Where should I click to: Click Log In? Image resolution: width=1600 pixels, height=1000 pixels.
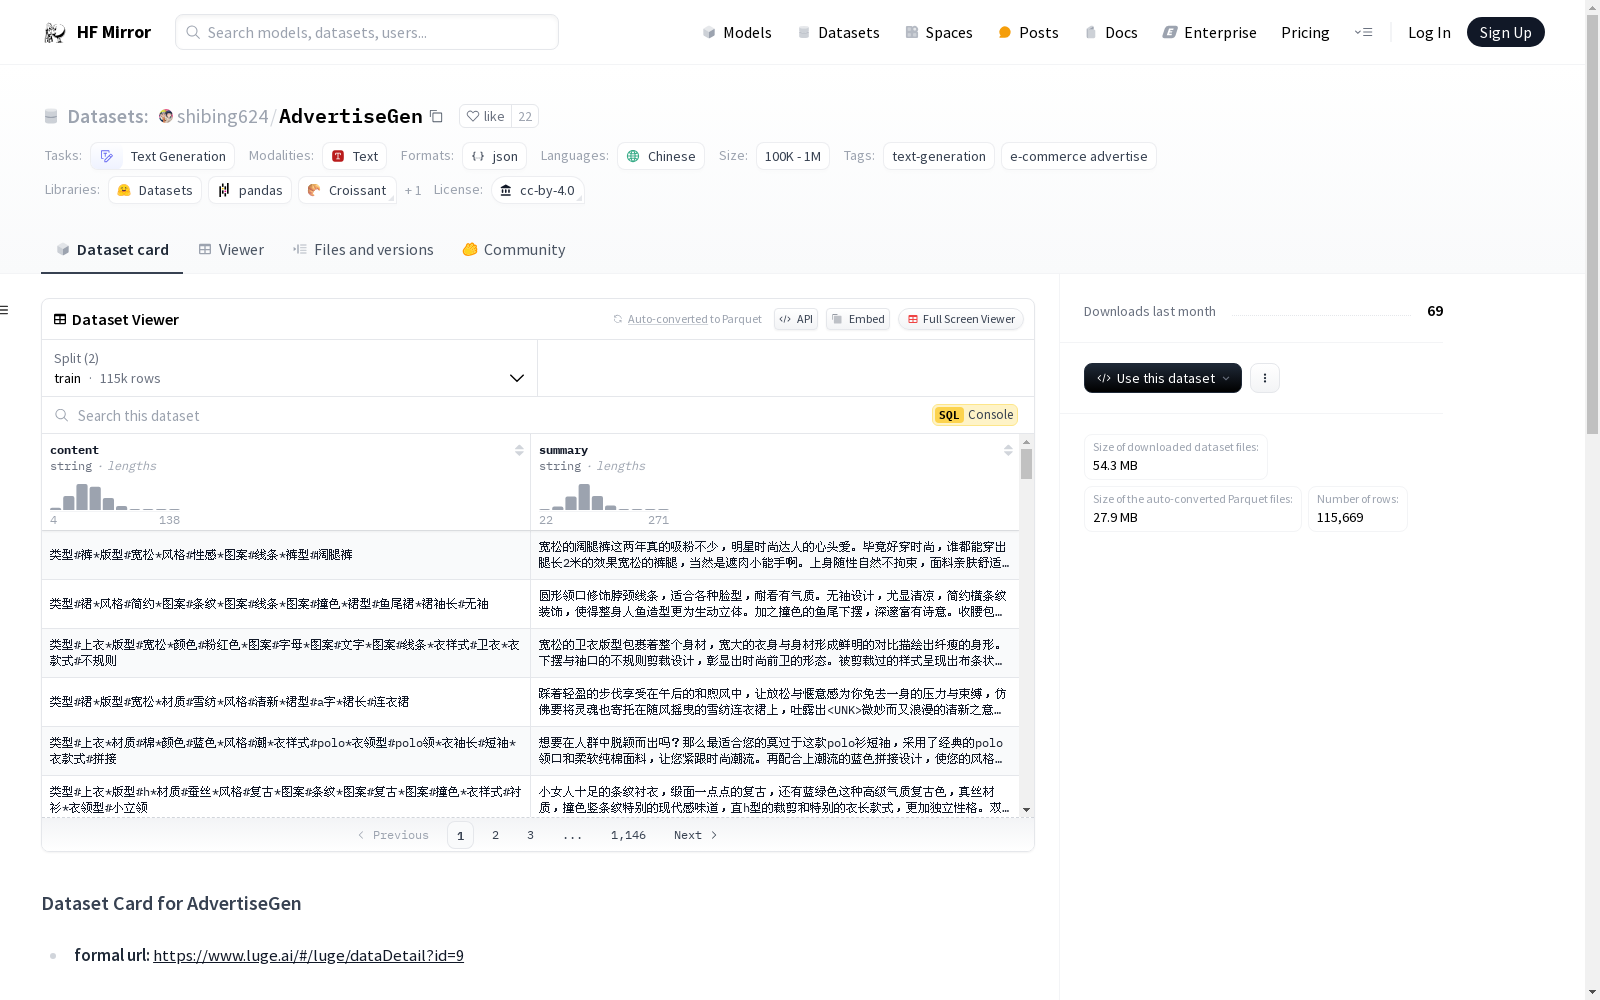(x=1429, y=32)
